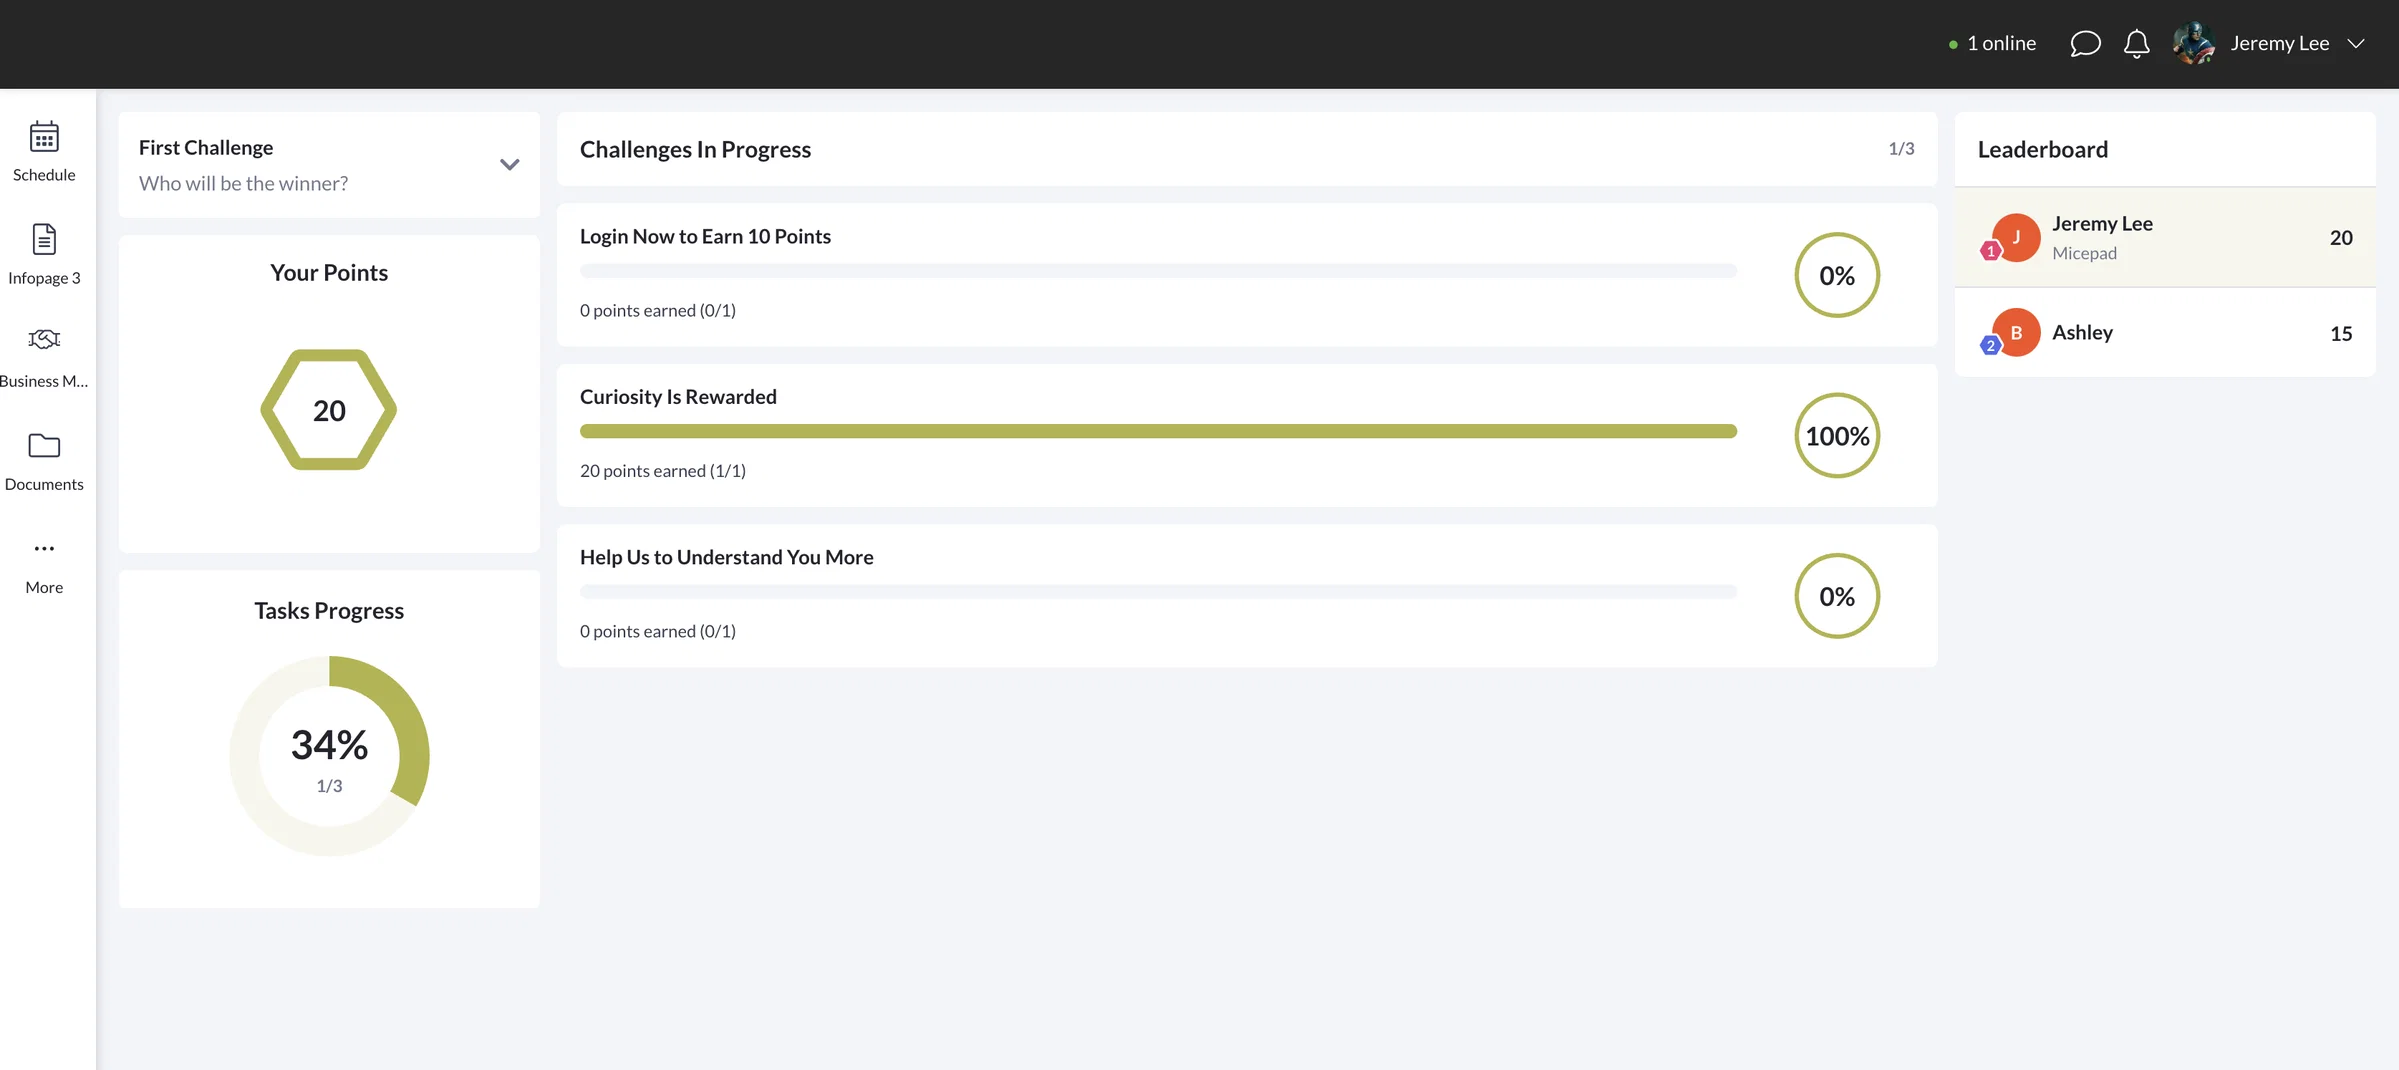Viewport: 2399px width, 1070px height.
Task: Open the Schedule calendar icon
Action: 44,137
